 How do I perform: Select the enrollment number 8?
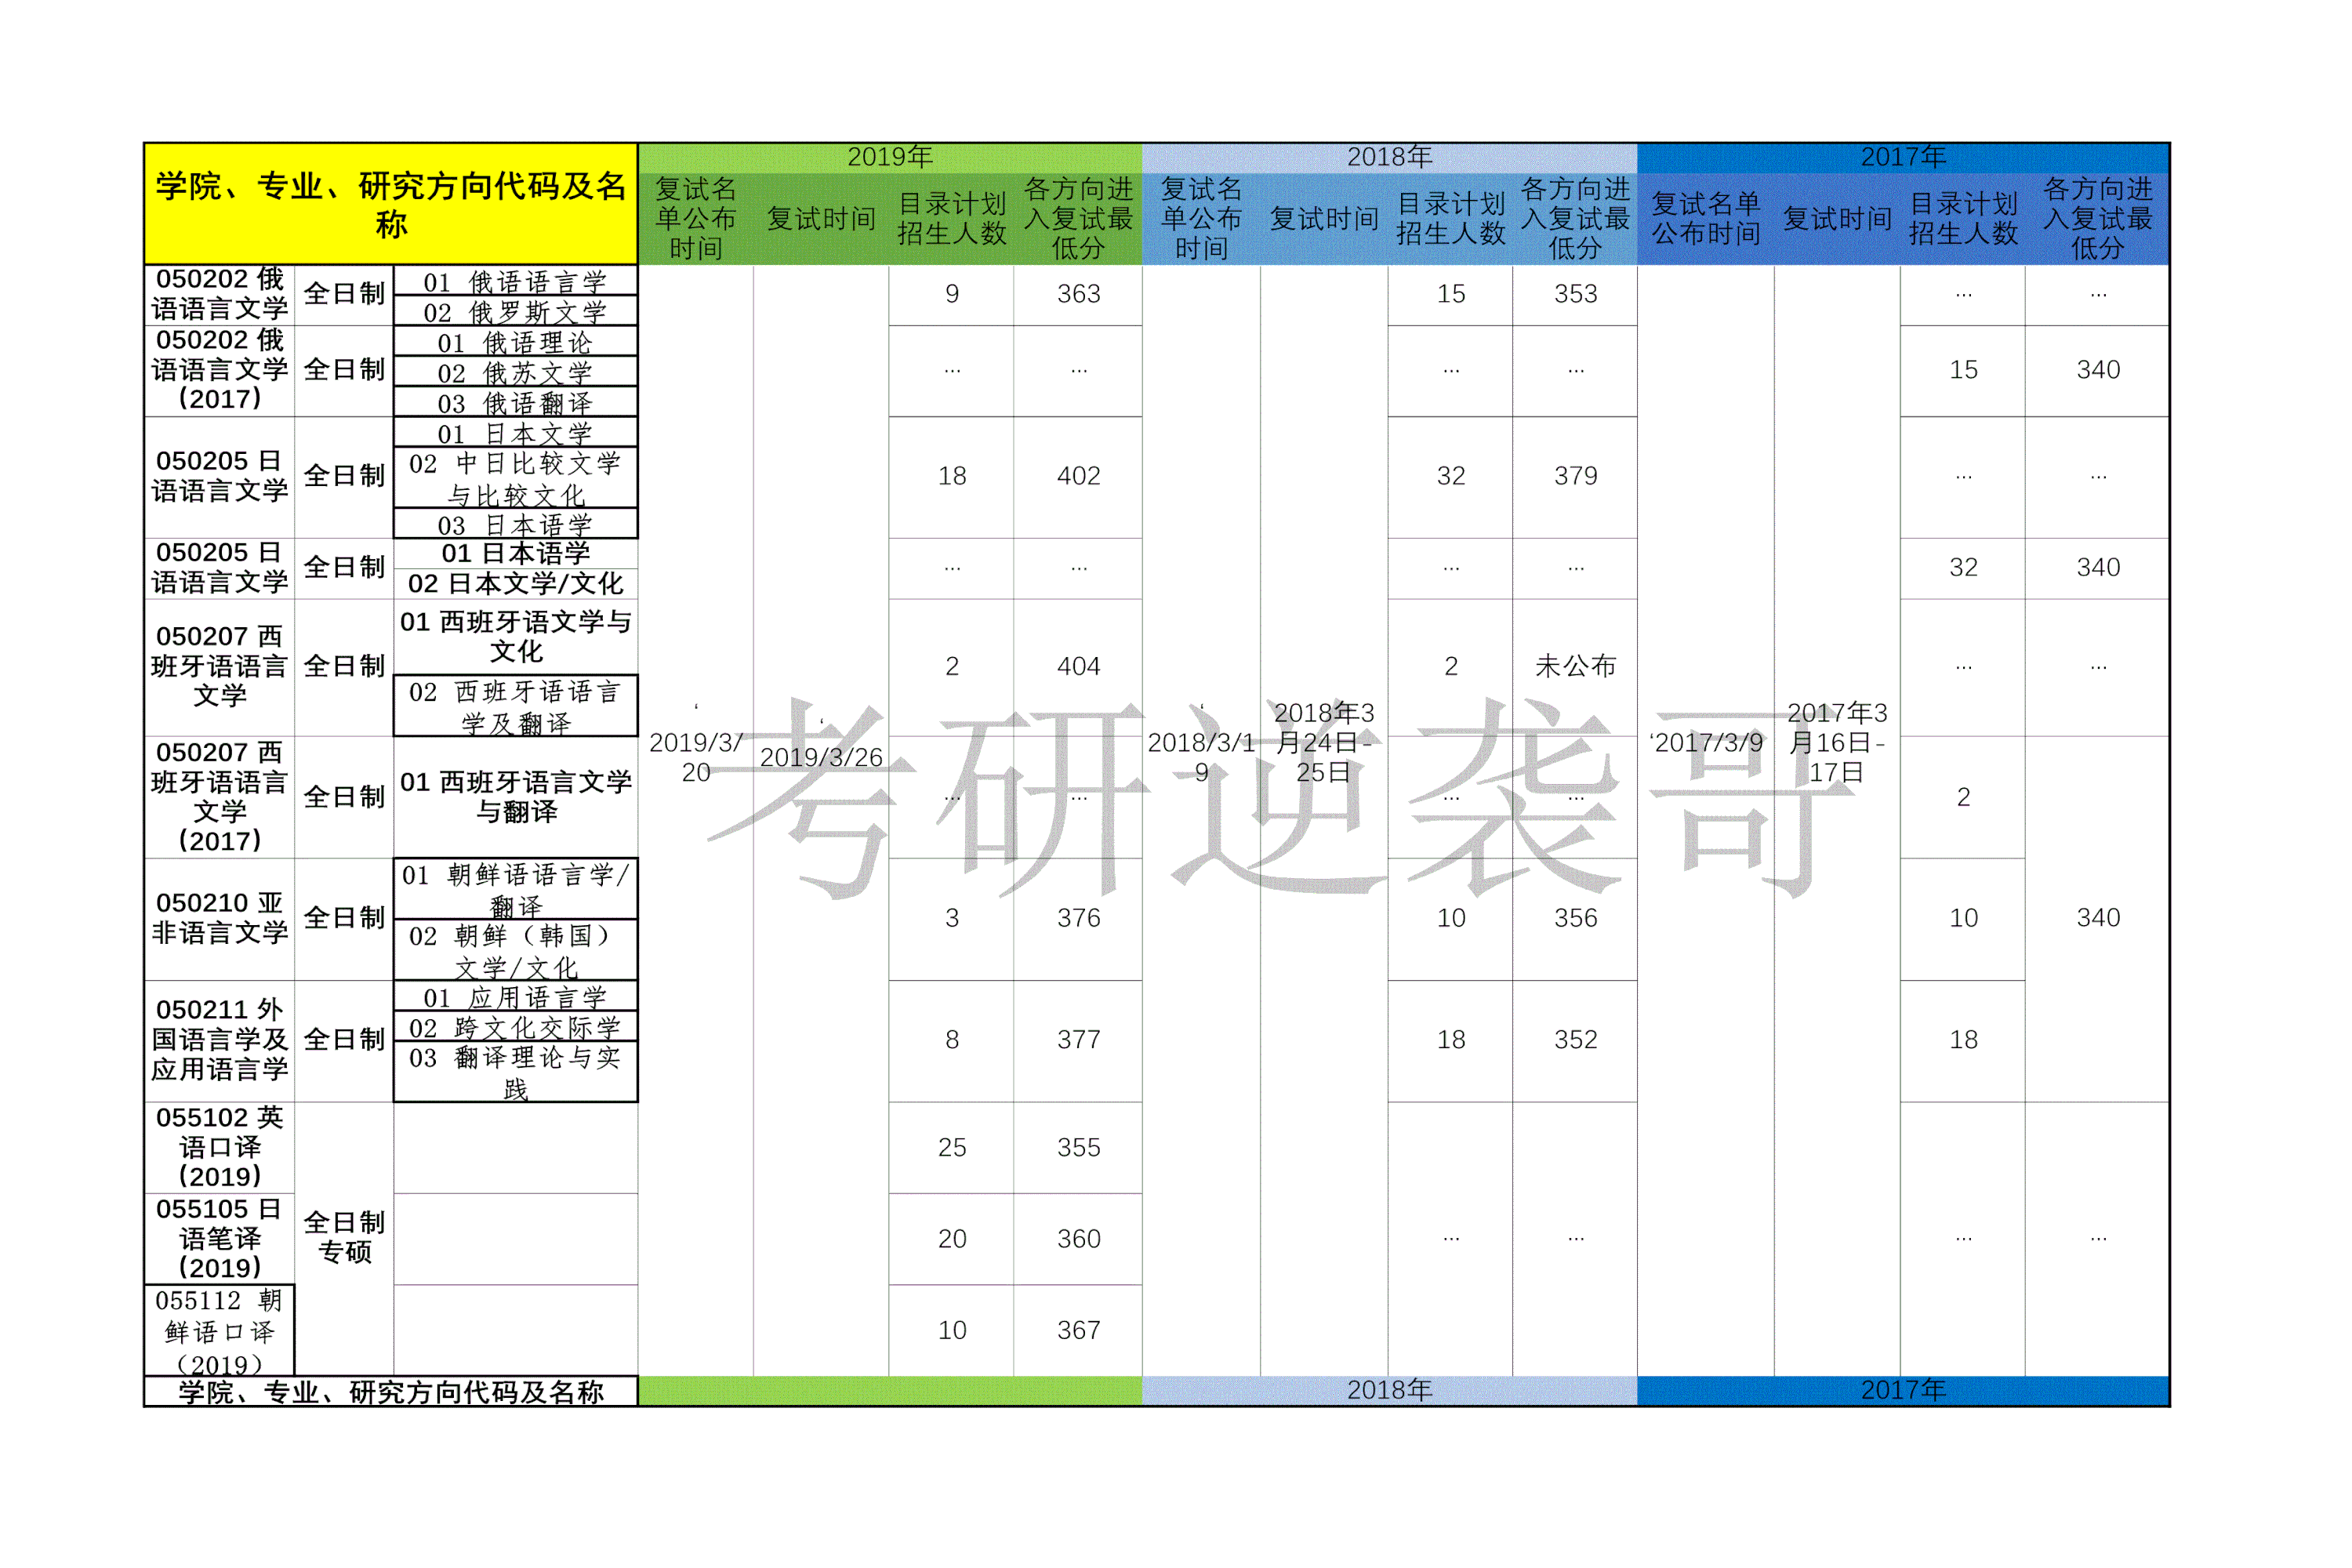(952, 1040)
